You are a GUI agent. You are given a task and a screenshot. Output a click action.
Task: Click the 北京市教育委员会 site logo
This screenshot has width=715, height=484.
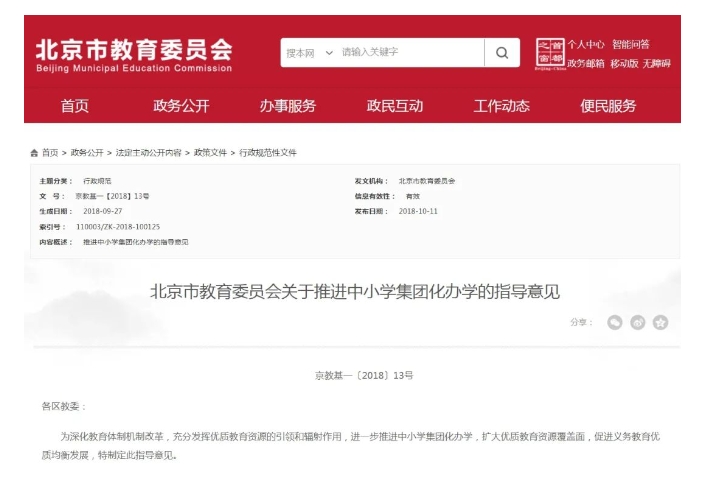(133, 54)
